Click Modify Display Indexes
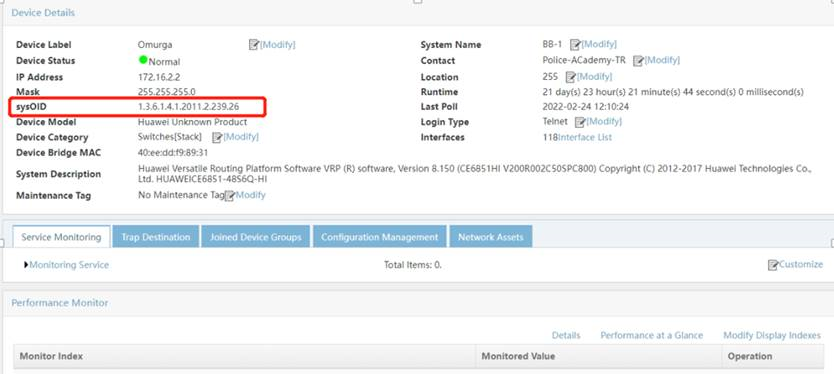Image resolution: width=834 pixels, height=374 pixels. pos(772,335)
